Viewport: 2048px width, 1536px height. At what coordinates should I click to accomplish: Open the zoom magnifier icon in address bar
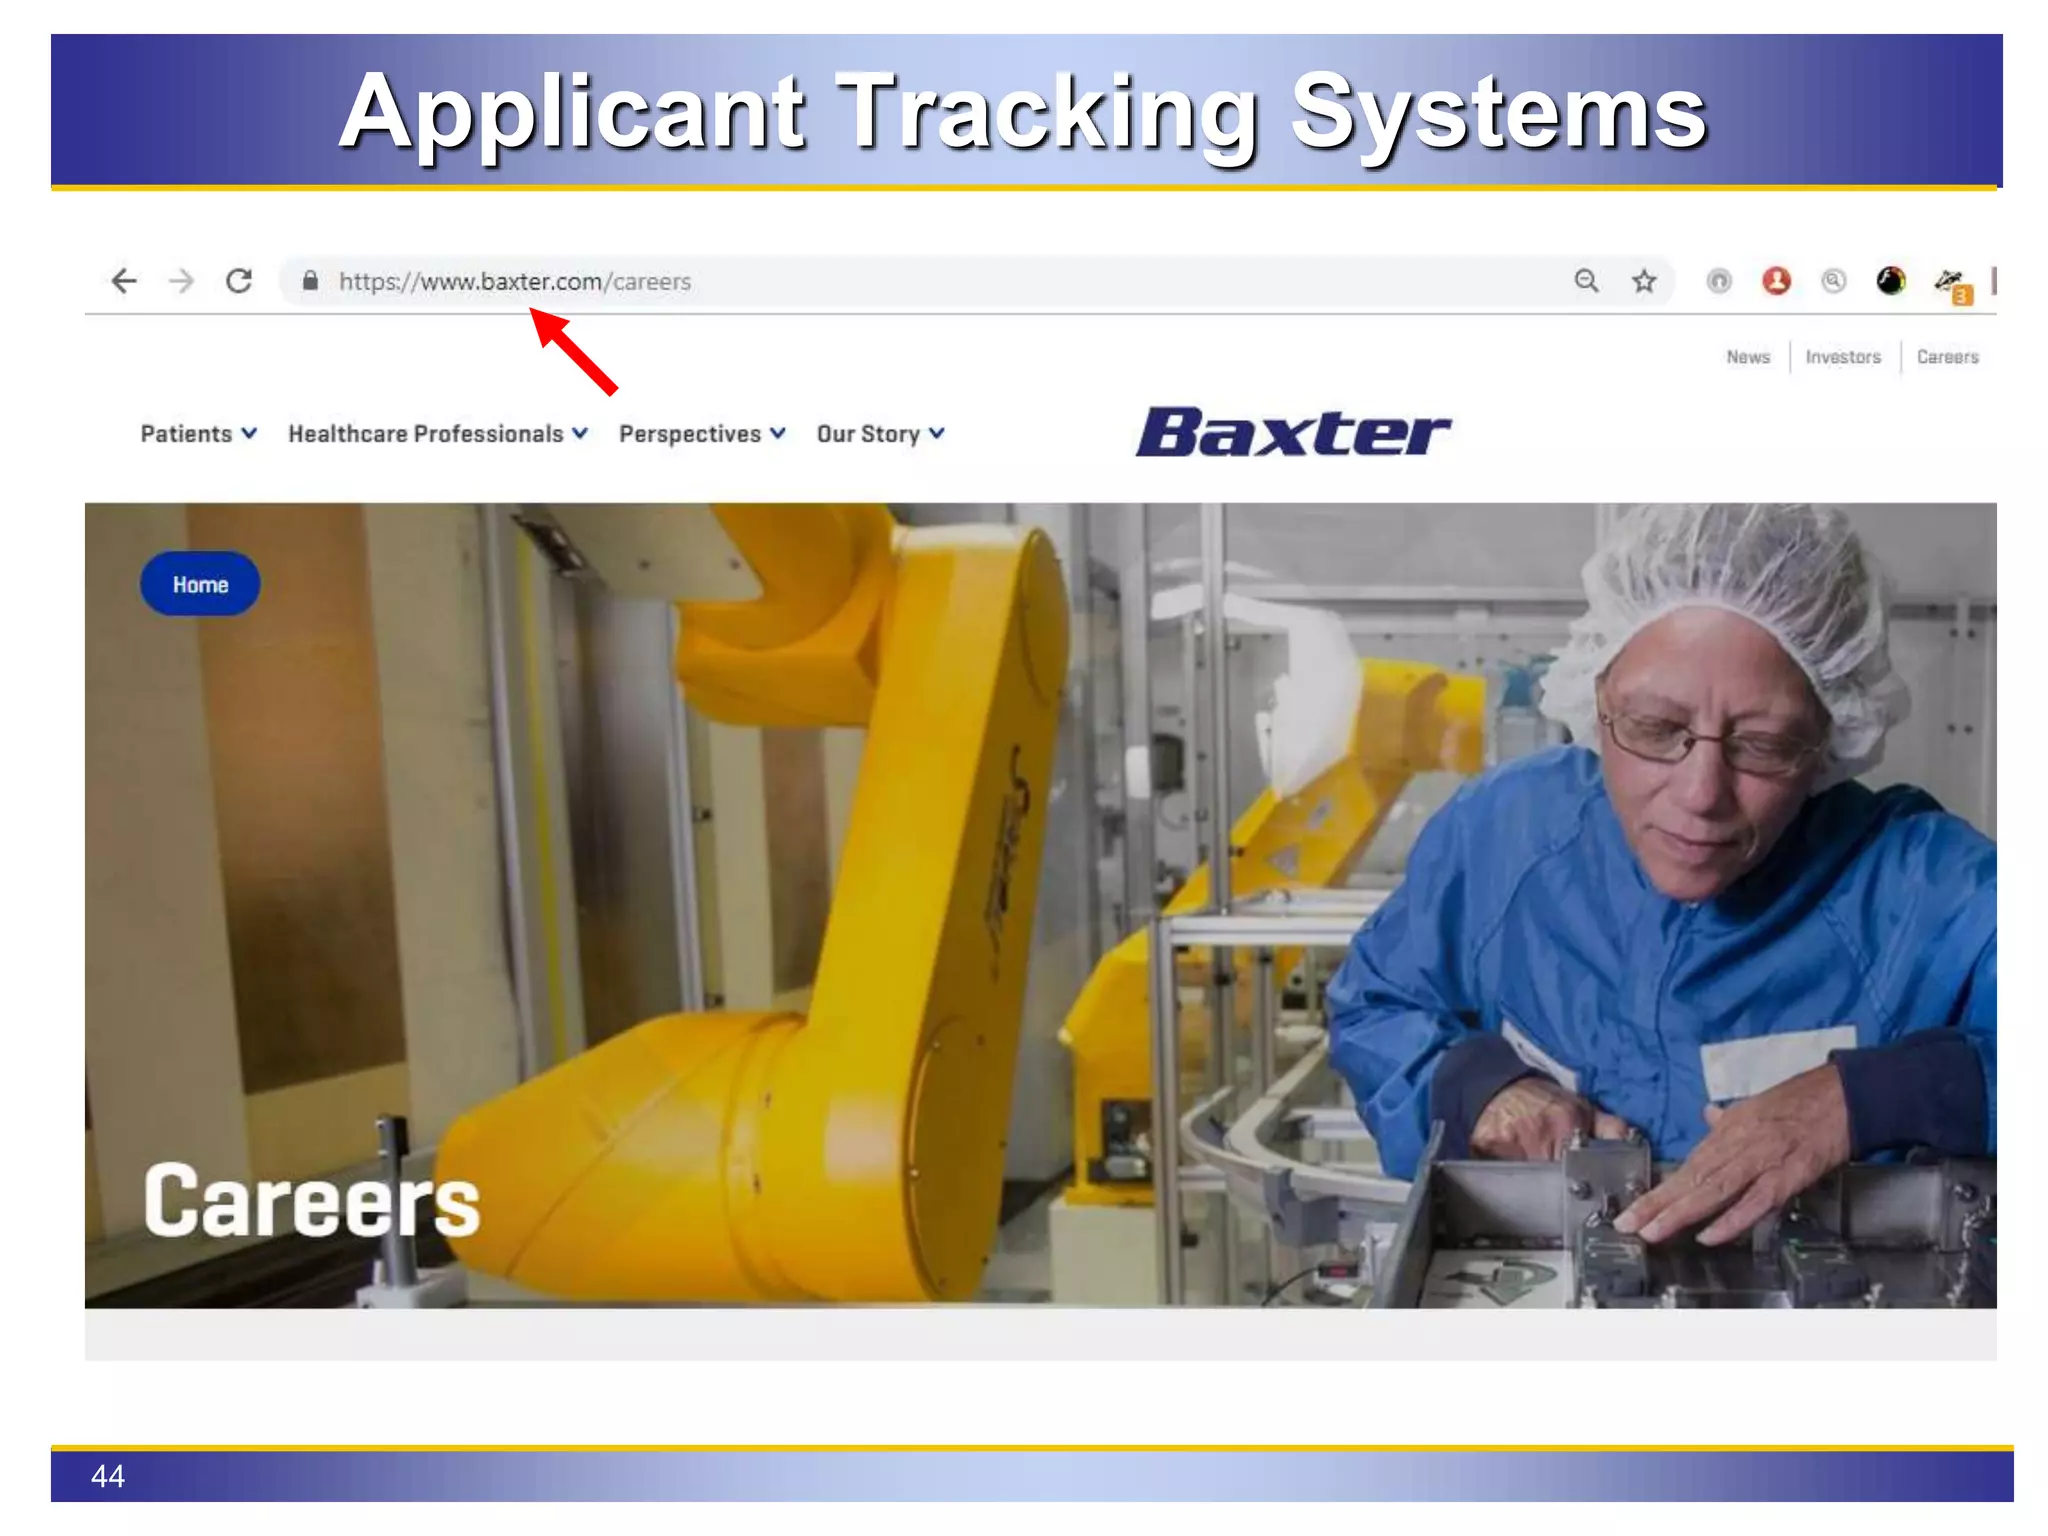coord(1586,281)
